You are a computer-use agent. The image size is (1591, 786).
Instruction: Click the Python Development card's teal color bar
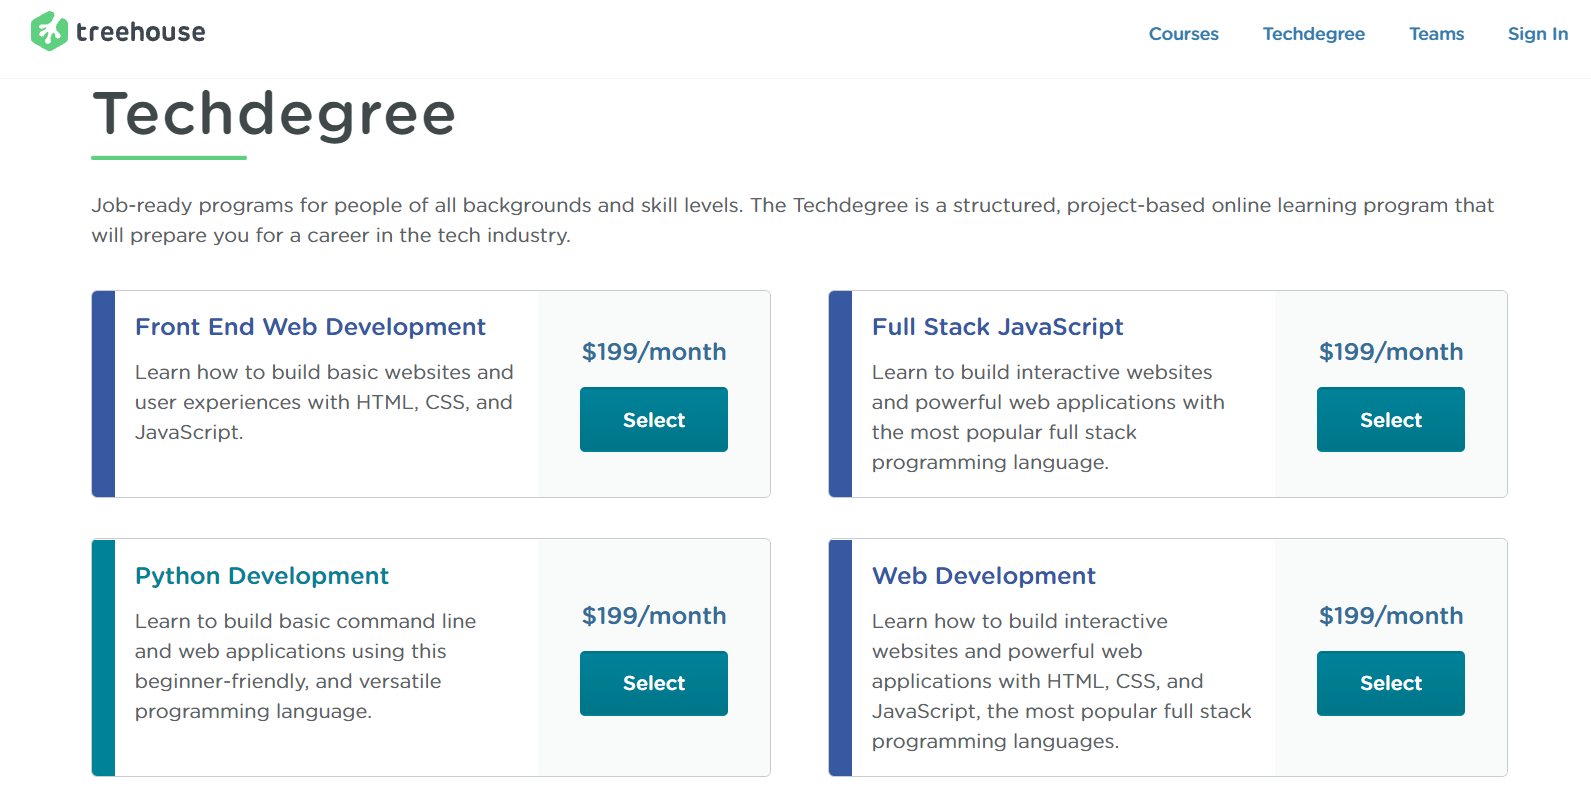coord(104,657)
